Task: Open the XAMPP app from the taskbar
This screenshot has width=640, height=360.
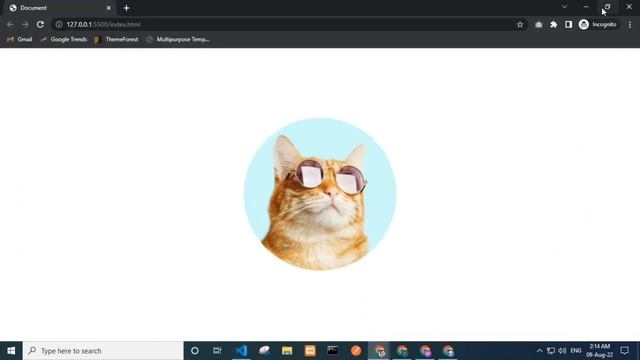Action: click(x=310, y=351)
